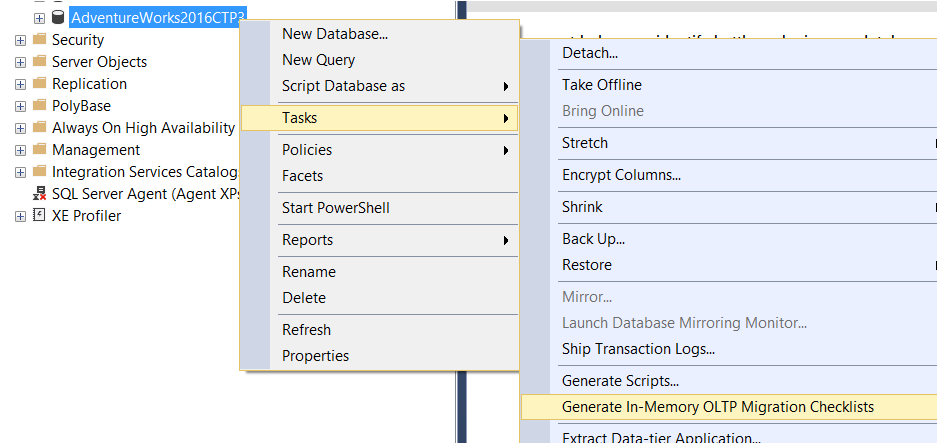Choose New Query from context menu
The width and height of the screenshot is (938, 444).
pyautogui.click(x=379, y=60)
